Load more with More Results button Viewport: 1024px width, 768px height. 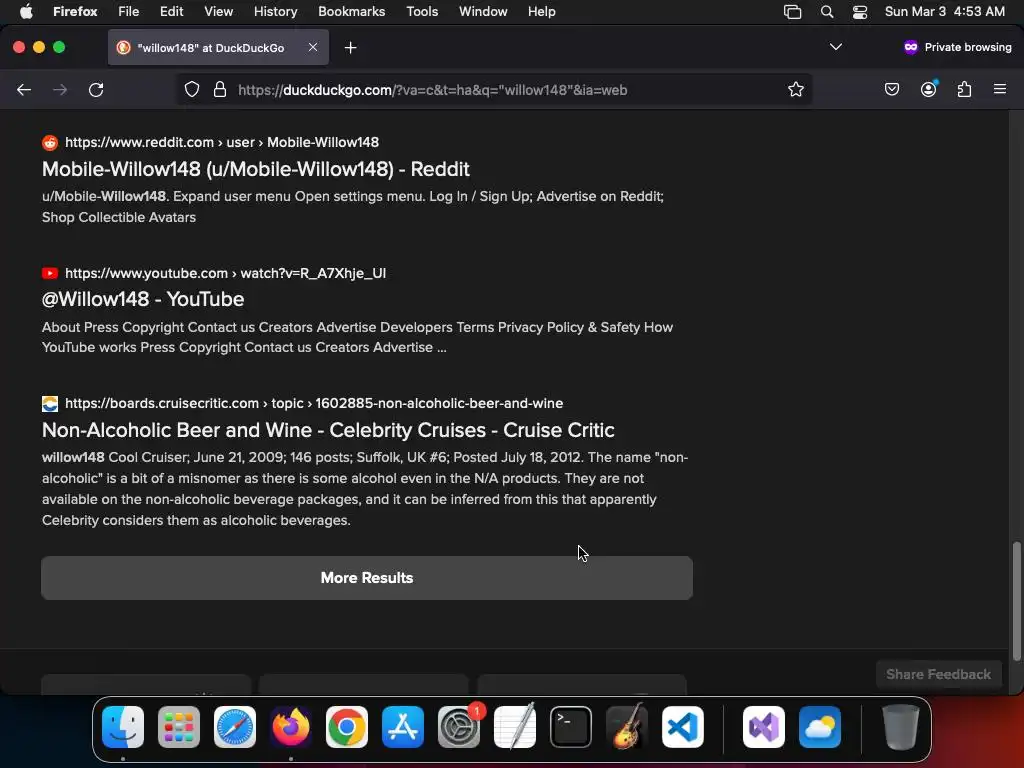(367, 578)
